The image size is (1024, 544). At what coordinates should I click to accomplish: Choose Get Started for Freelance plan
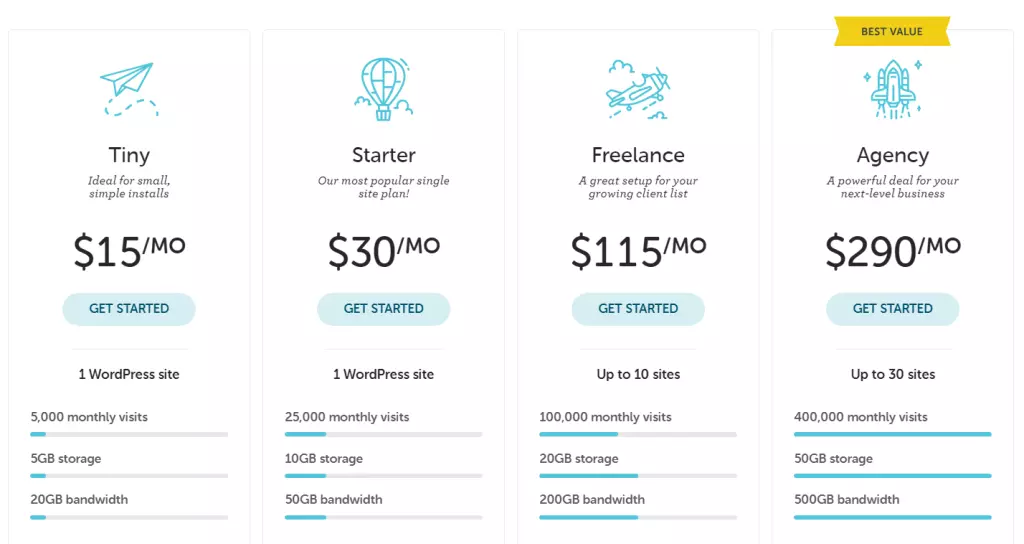638,309
